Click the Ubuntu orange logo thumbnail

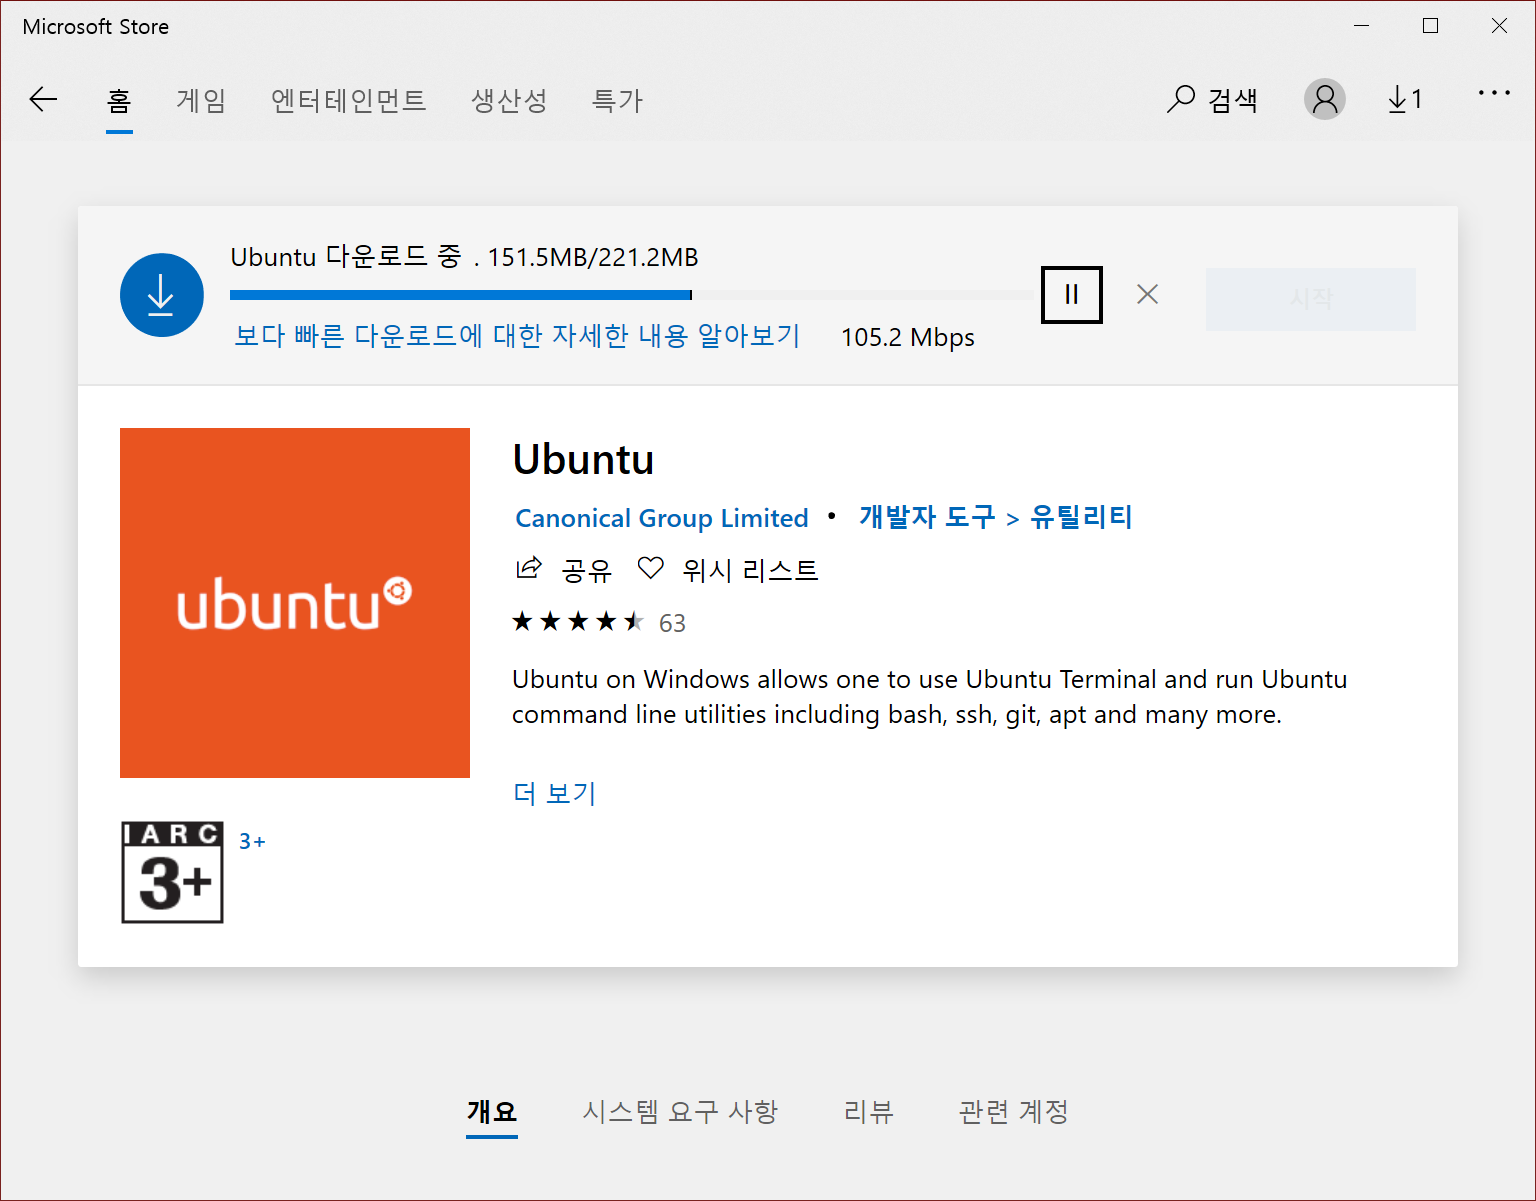295,603
